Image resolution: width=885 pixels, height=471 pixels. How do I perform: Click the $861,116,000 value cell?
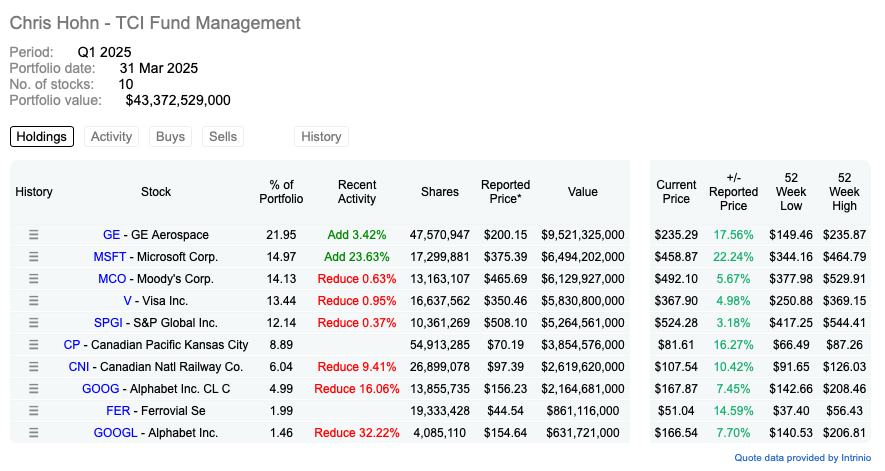582,411
